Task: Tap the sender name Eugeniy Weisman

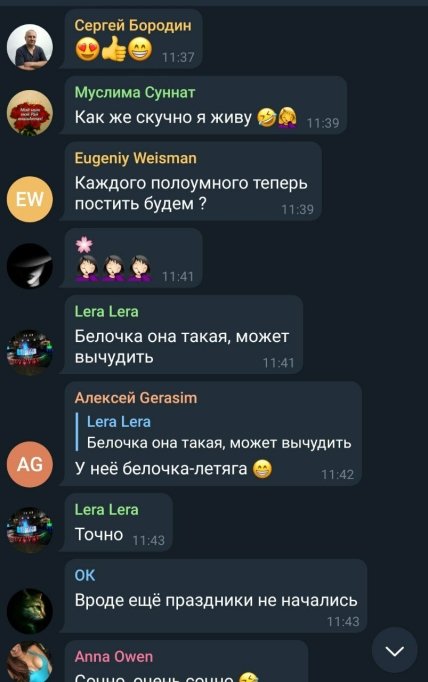Action: tap(135, 158)
